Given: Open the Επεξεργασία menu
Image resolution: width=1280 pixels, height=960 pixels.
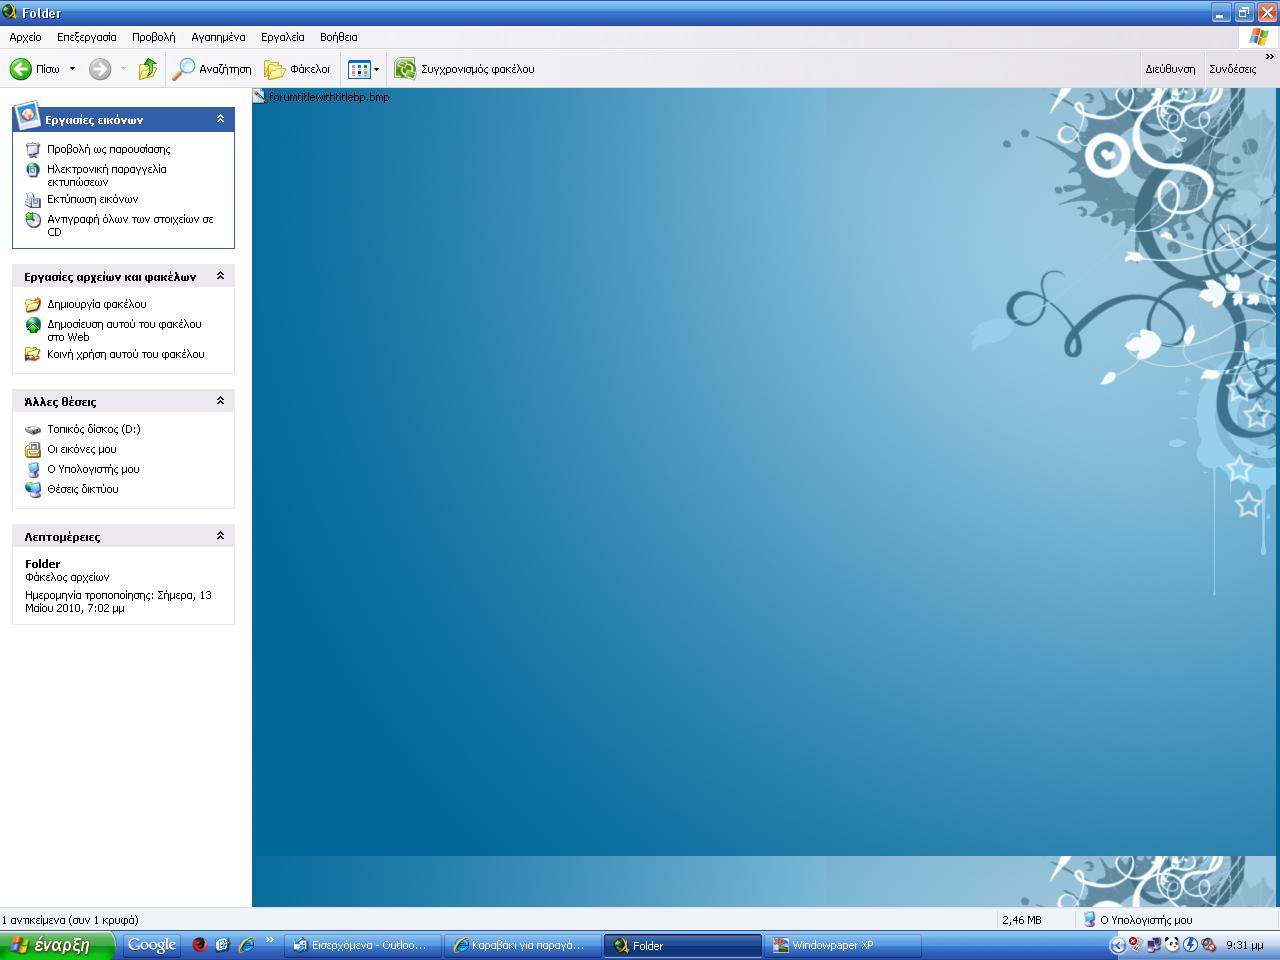Looking at the screenshot, I should tap(87, 37).
